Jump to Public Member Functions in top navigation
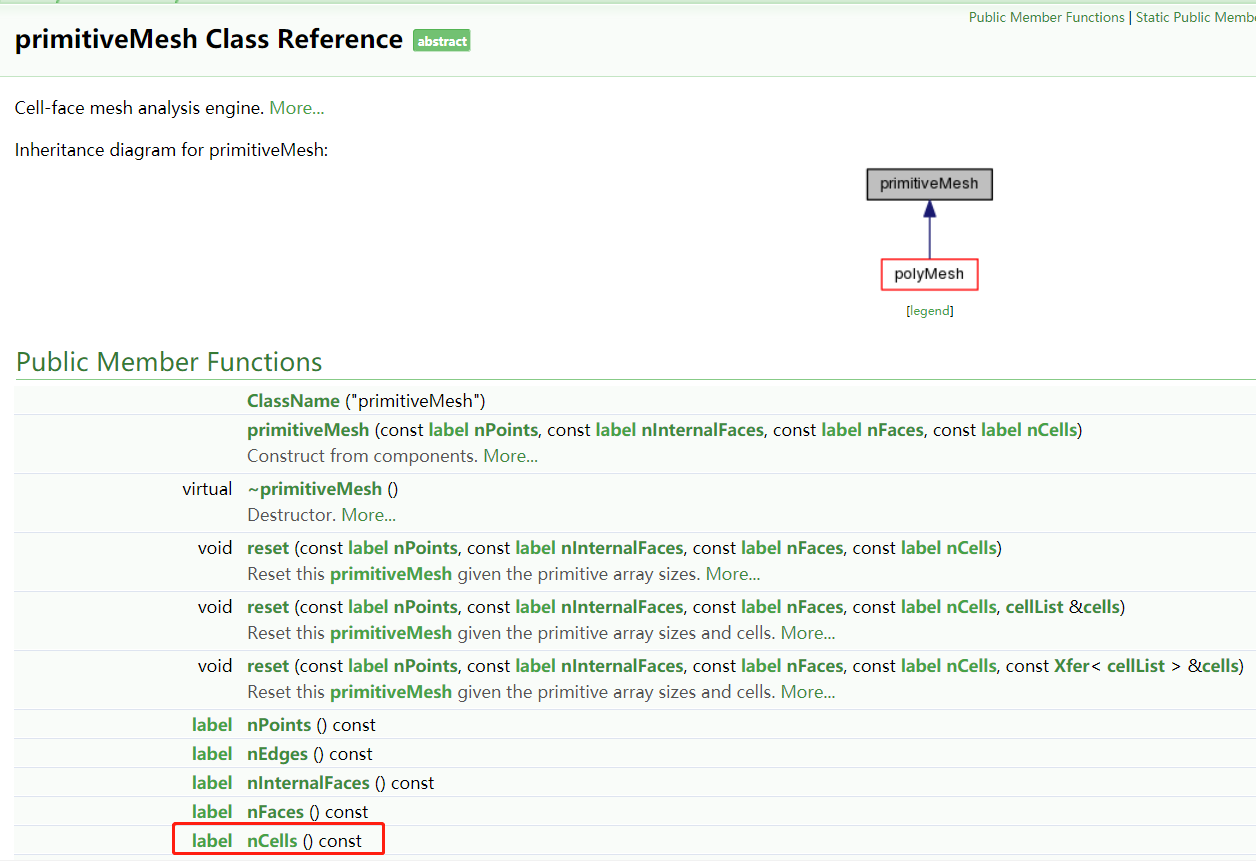The width and height of the screenshot is (1256, 861). point(1046,17)
